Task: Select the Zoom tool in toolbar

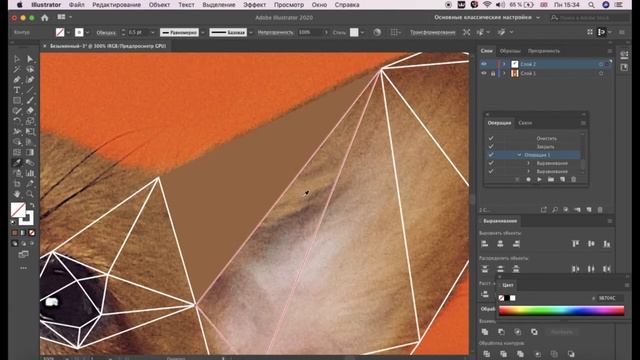Action: click(x=30, y=194)
